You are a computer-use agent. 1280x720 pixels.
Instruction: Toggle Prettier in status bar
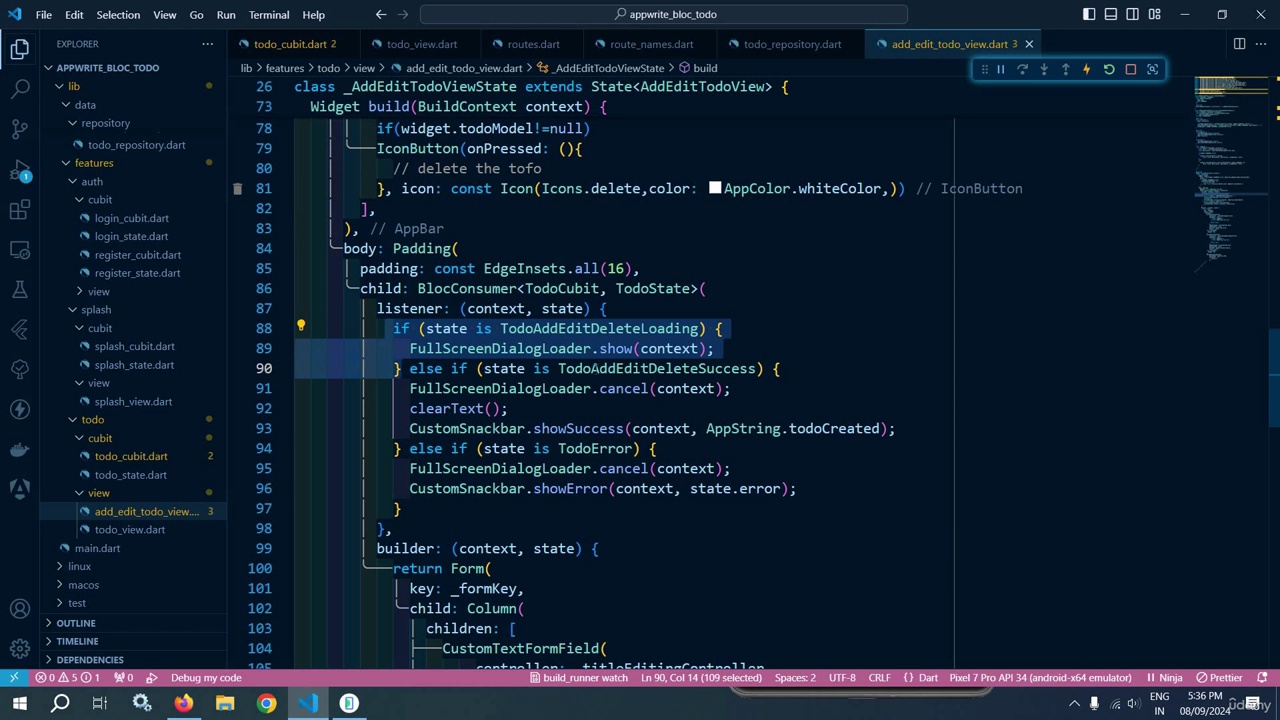click(x=1219, y=678)
